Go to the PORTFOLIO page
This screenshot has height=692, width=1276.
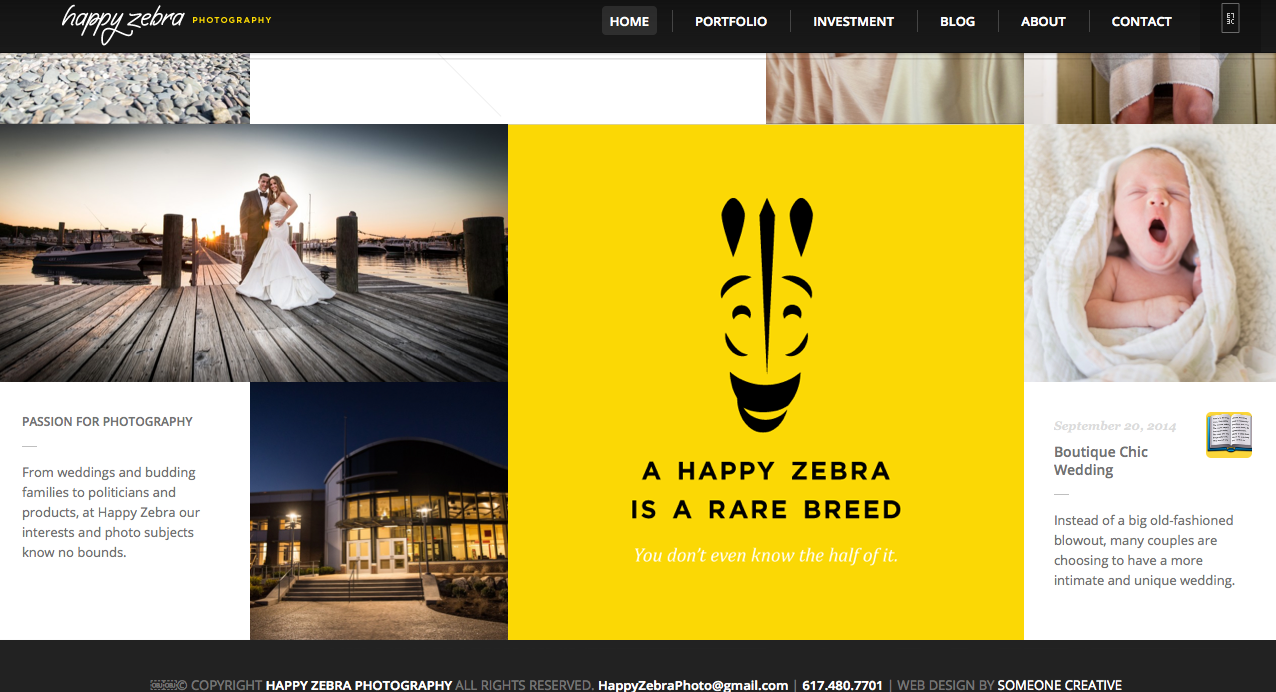click(731, 21)
